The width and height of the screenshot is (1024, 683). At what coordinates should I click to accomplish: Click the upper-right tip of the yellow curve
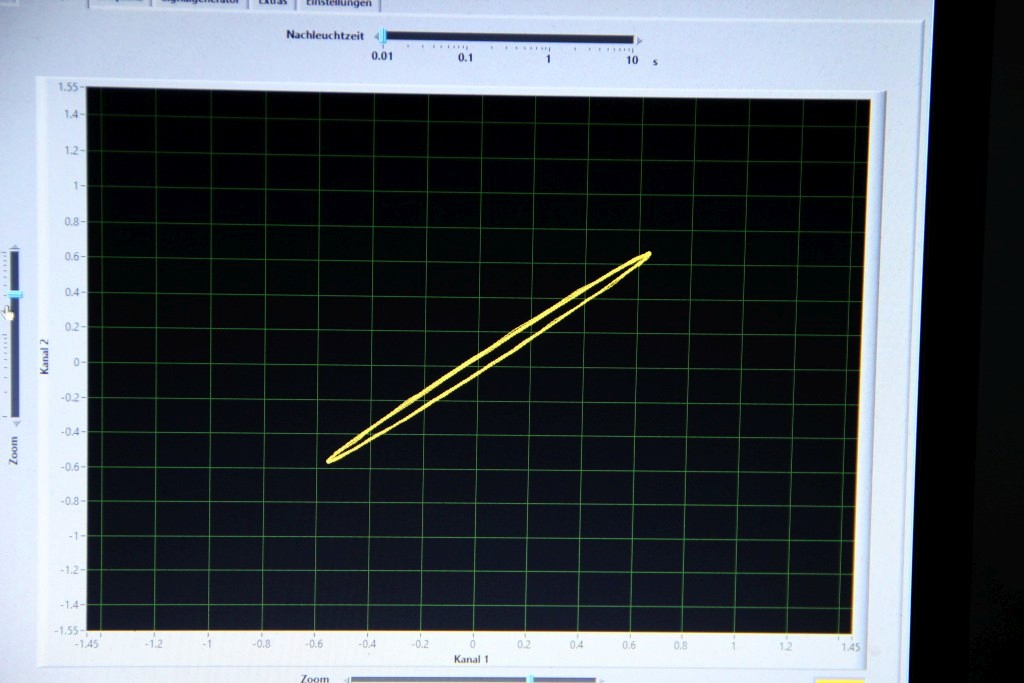[x=648, y=254]
